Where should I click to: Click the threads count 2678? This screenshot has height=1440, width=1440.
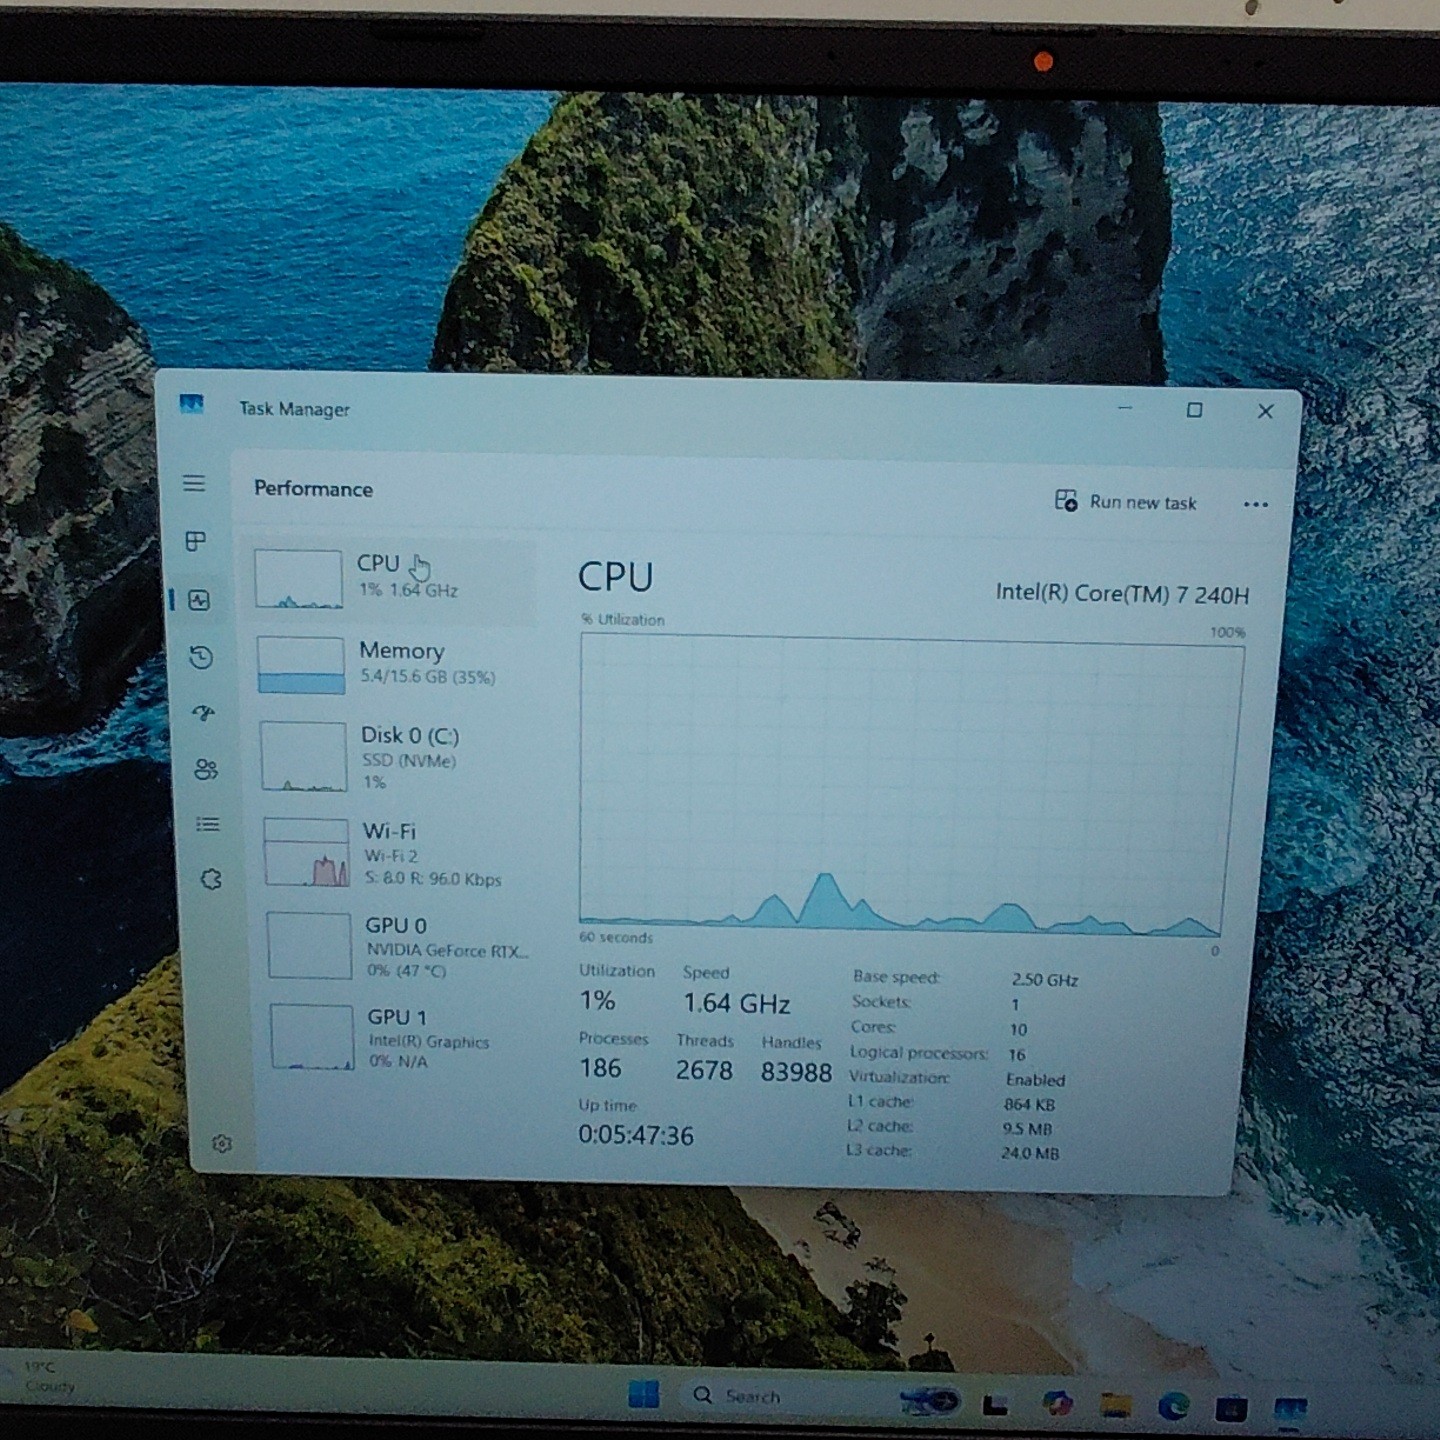tap(704, 1070)
